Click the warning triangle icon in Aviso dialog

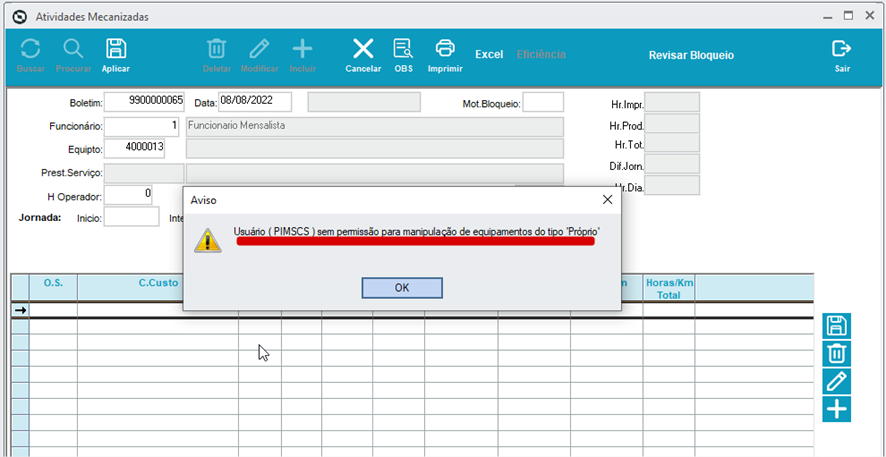[207, 241]
